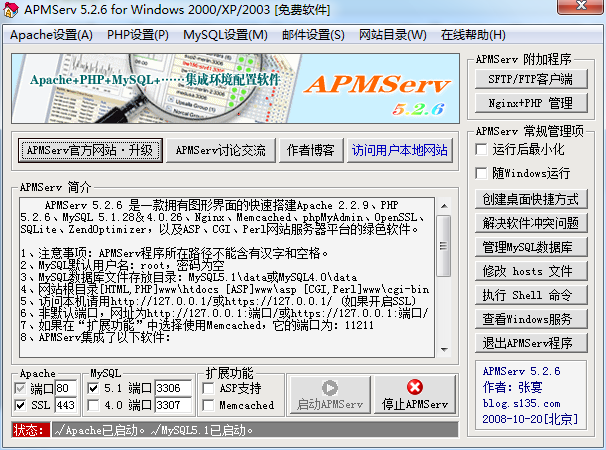Screen dimensions: 606x450
Task: Click the APMServ app icon in title bar
Action: (x=10, y=9)
